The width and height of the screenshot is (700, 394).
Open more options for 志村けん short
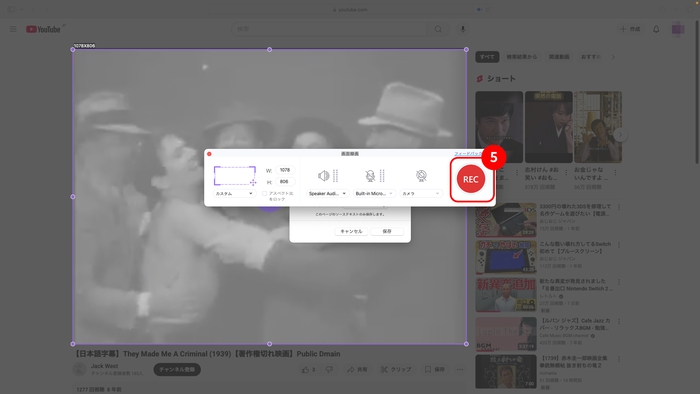pyautogui.click(x=566, y=173)
